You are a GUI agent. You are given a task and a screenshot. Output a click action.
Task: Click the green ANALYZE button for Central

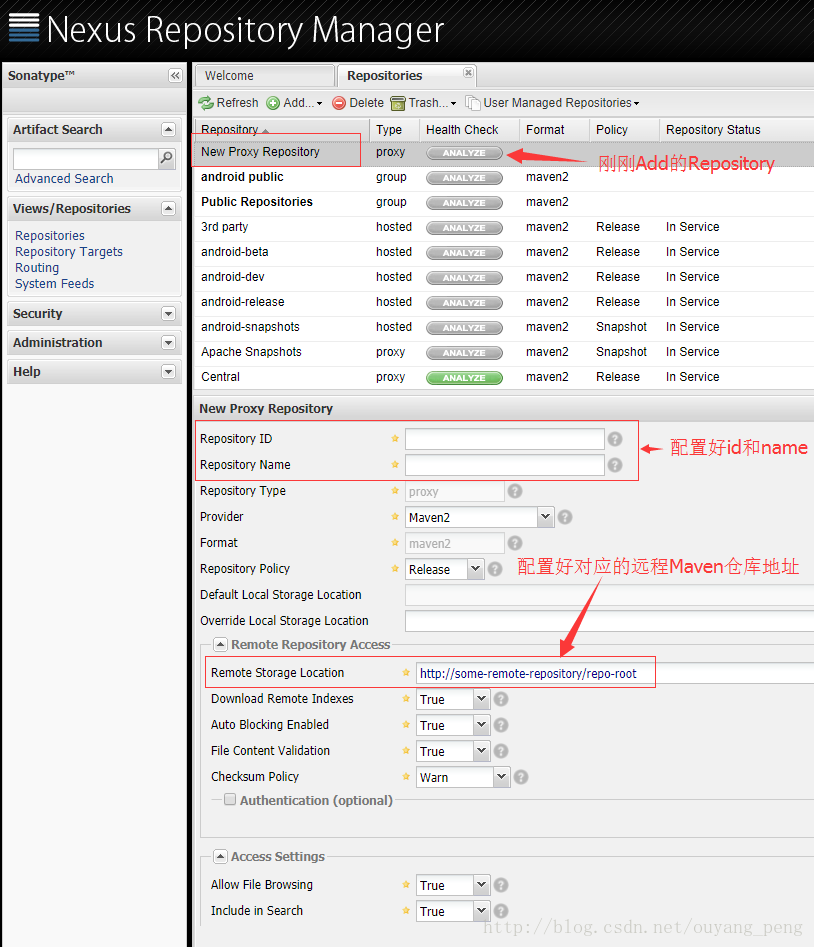[464, 378]
